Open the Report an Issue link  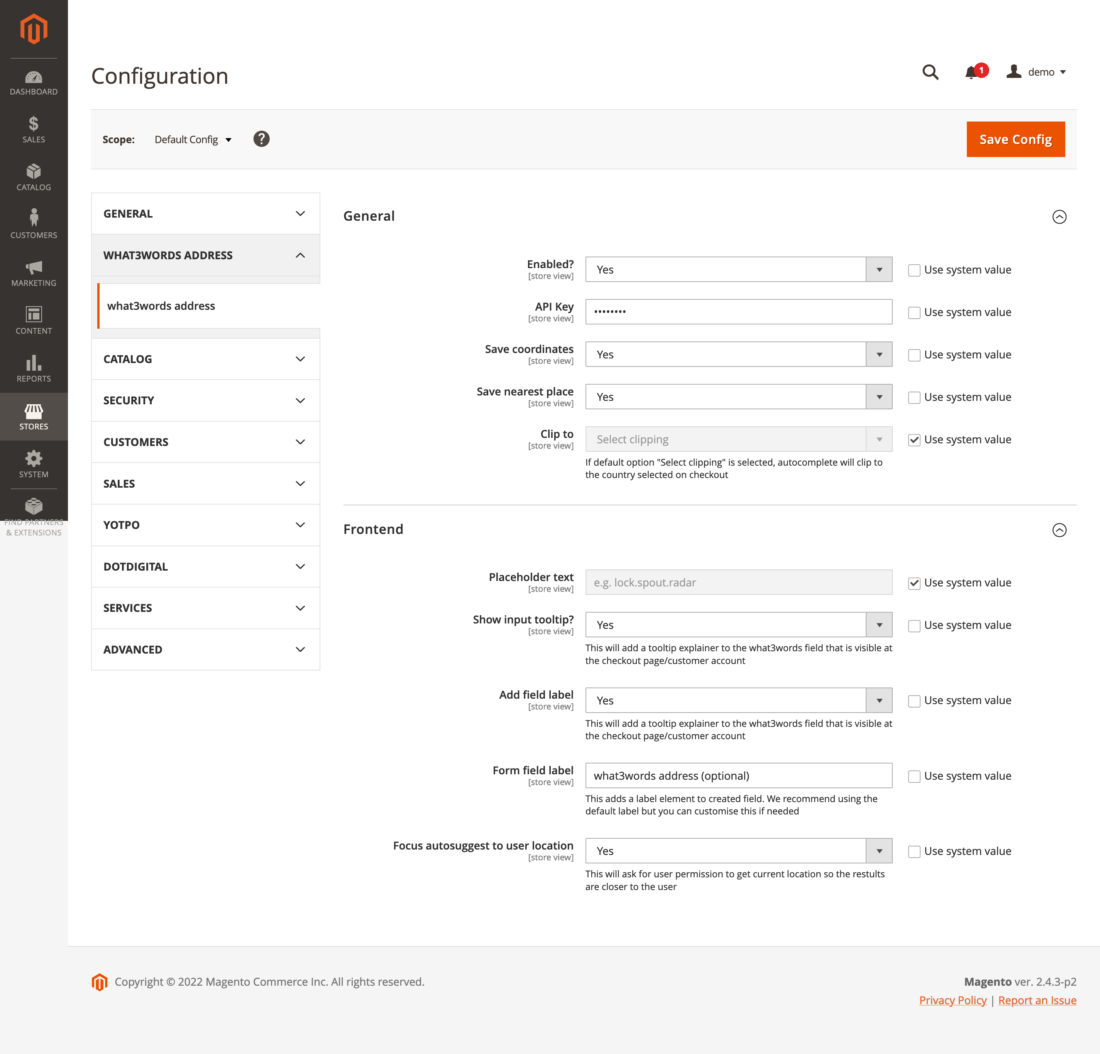click(x=1037, y=1000)
